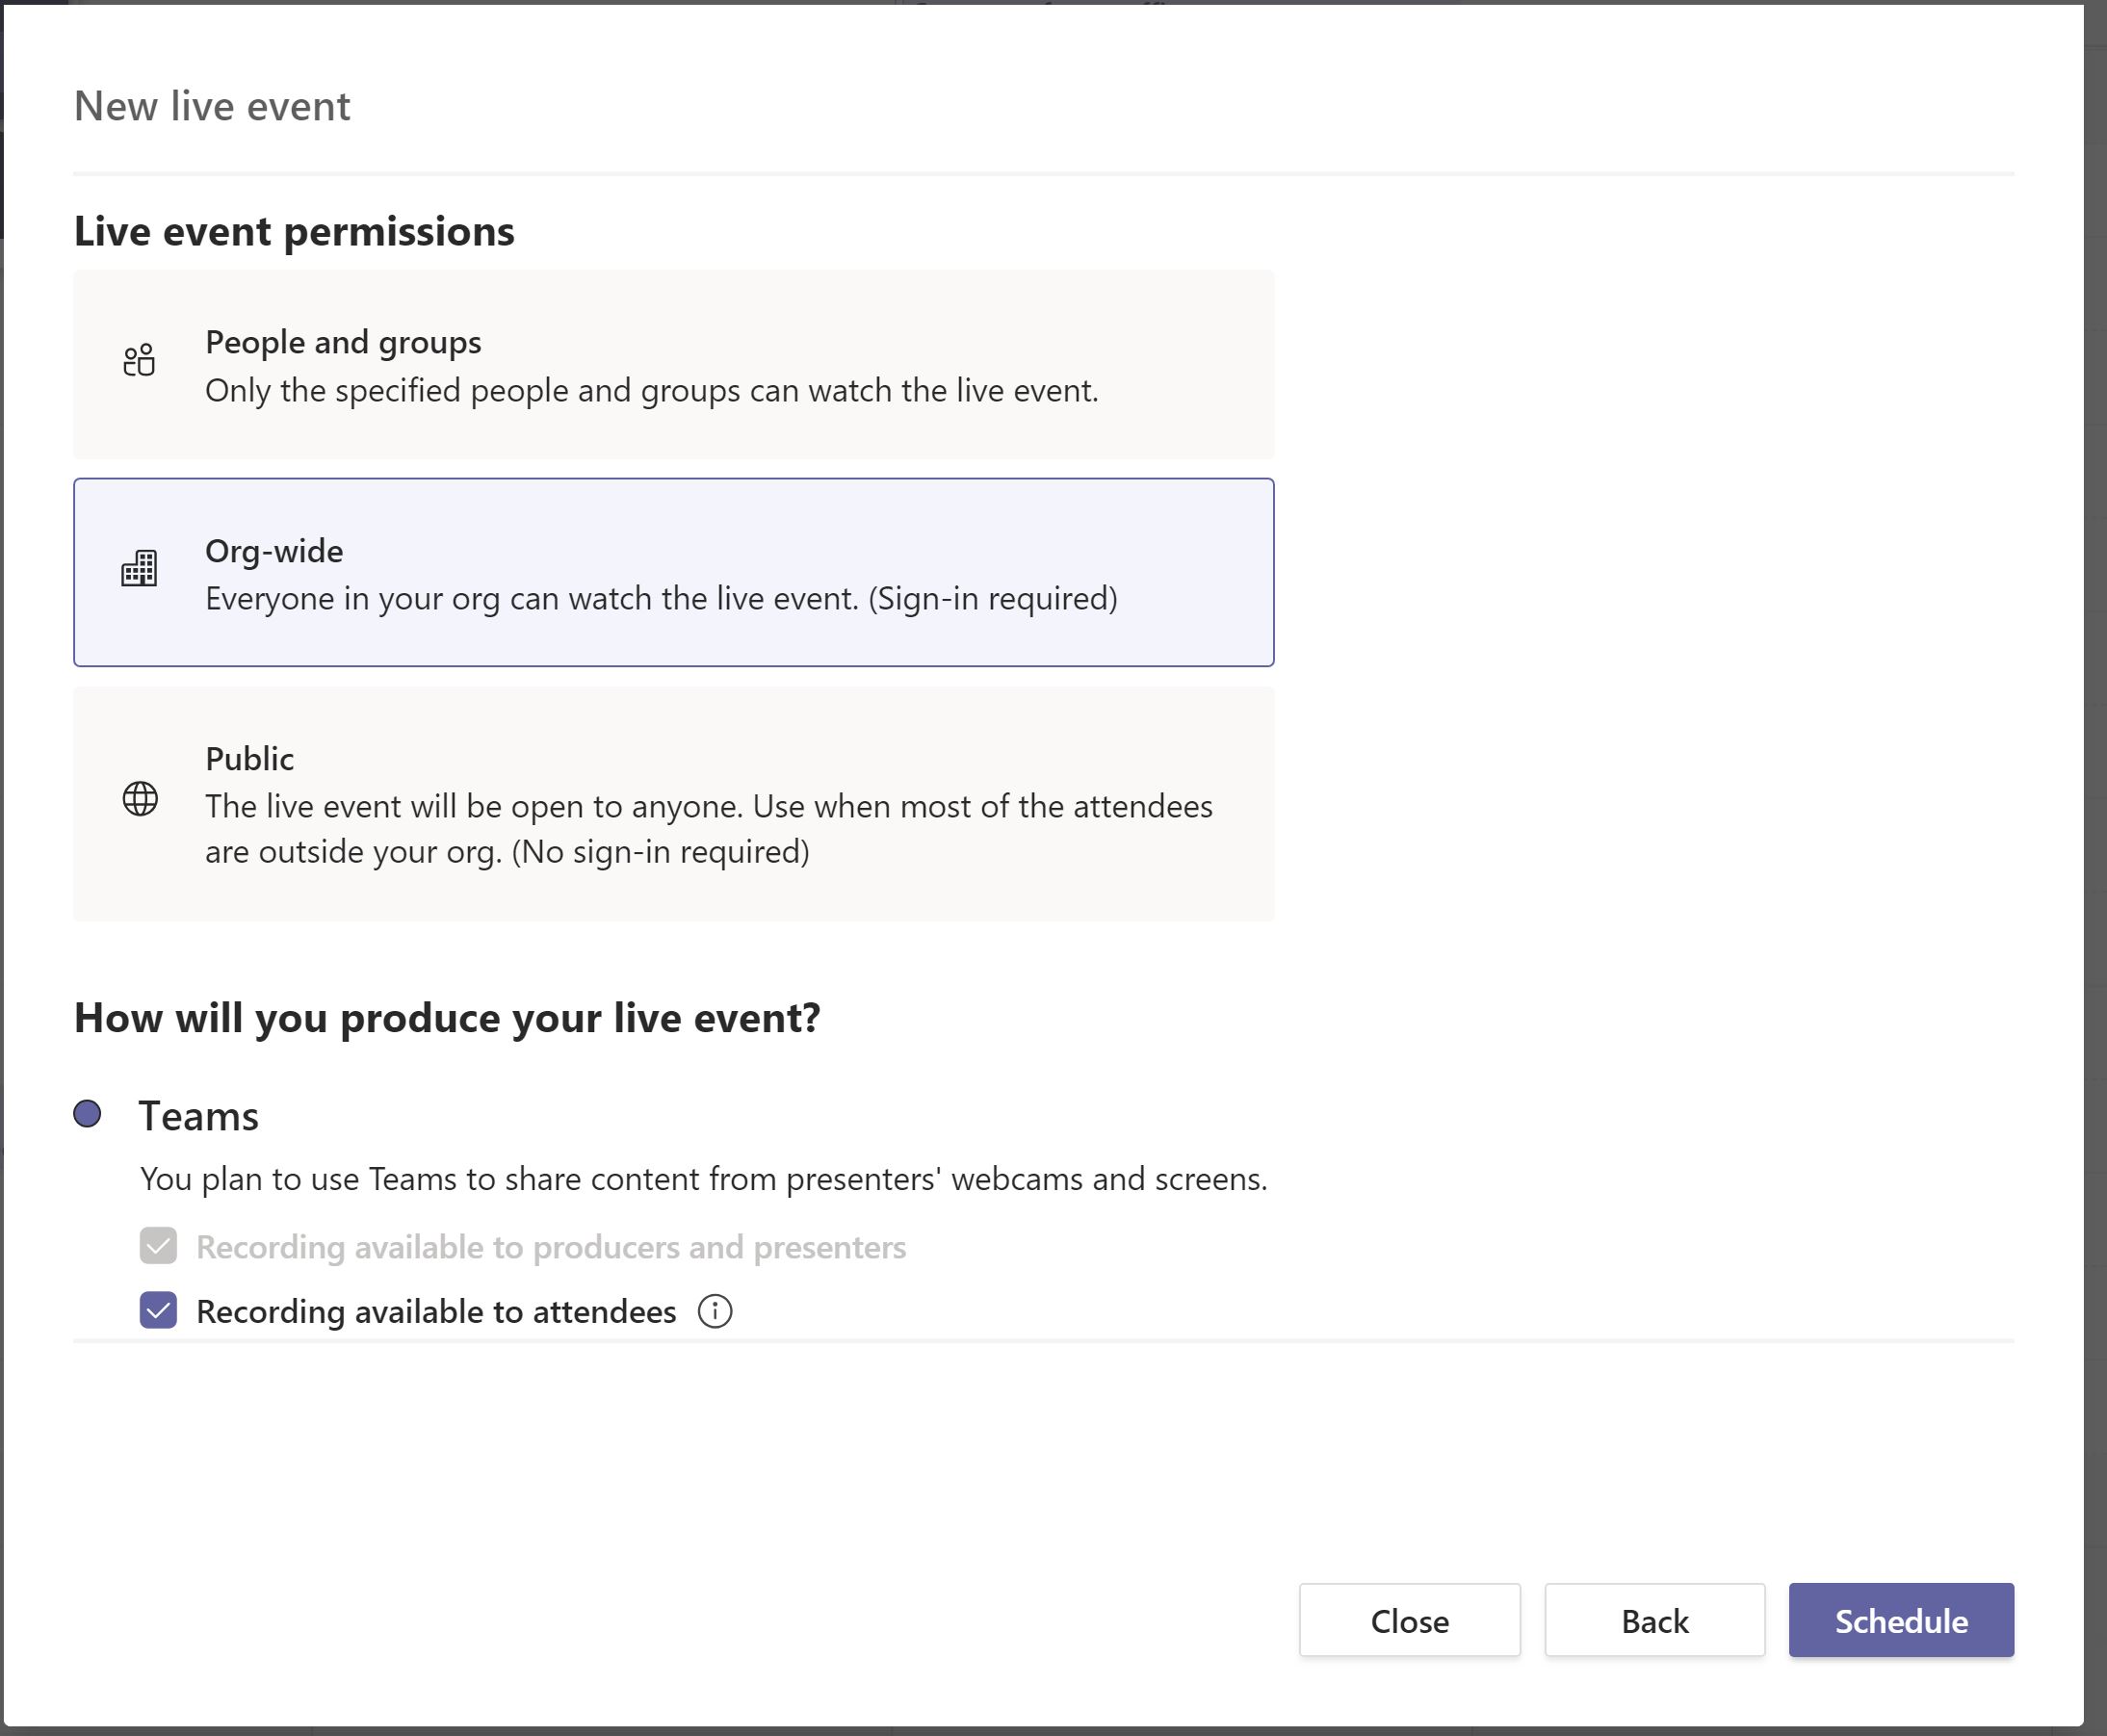Click the Teams production method label
Viewport: 2107px width, 1736px height.
pyautogui.click(x=198, y=1114)
